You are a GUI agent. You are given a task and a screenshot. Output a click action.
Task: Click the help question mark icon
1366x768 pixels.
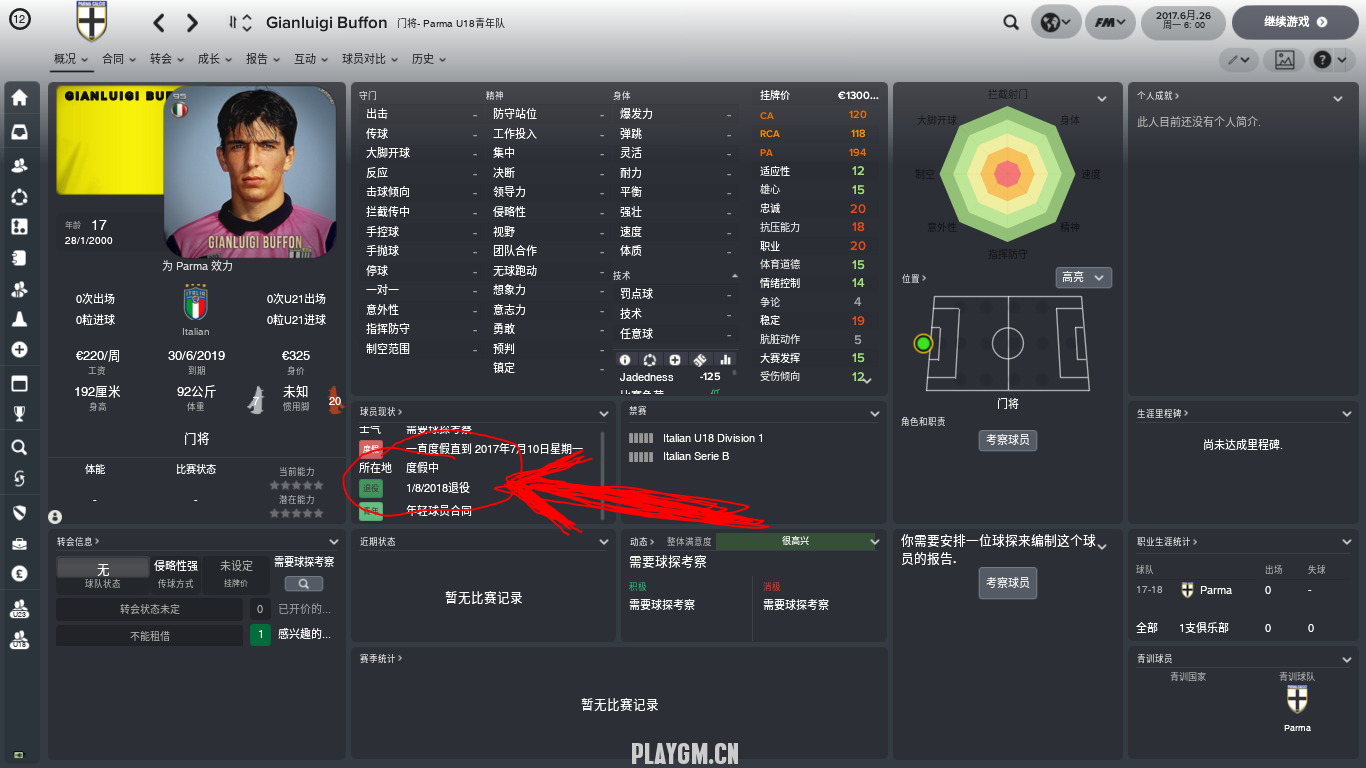coord(1329,60)
